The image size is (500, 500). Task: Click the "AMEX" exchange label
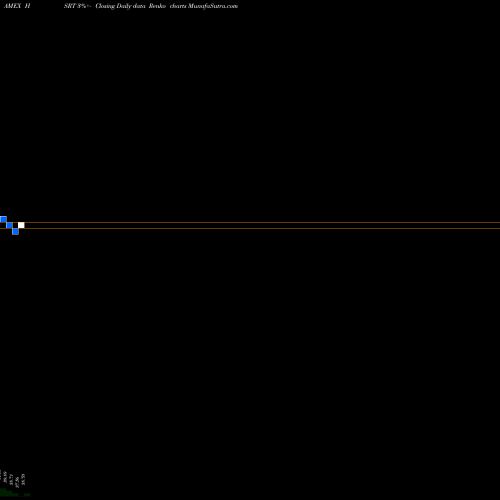(13, 6)
